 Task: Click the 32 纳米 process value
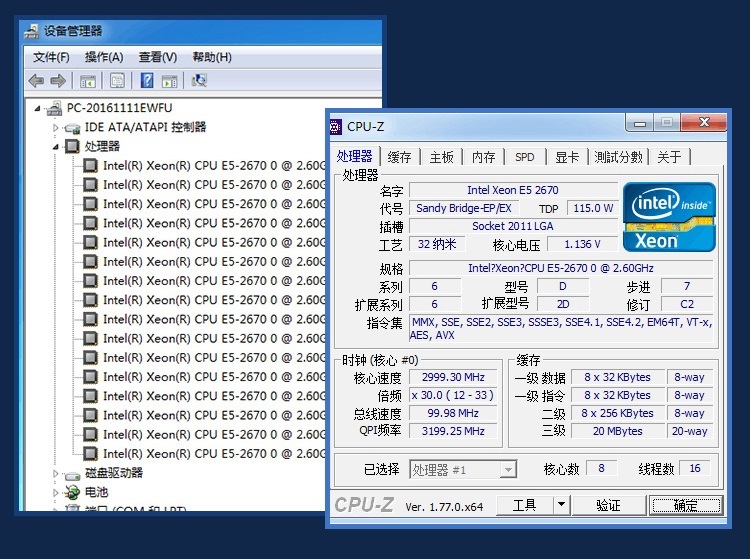click(437, 244)
